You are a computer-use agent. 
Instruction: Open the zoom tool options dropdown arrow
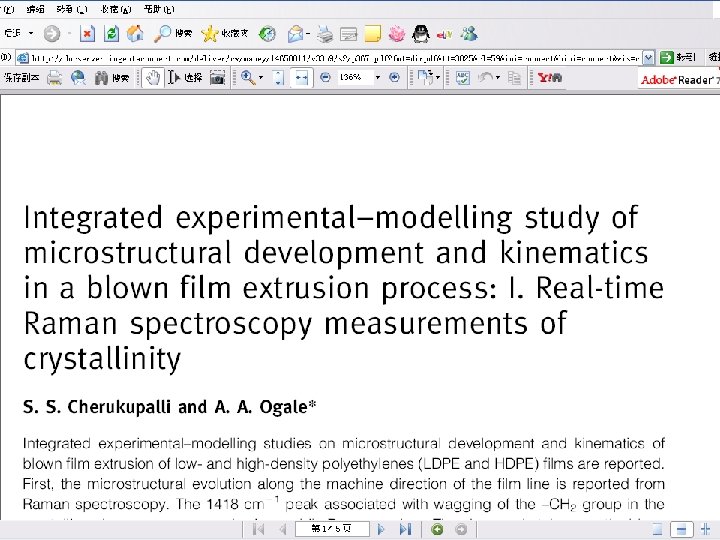click(261, 78)
